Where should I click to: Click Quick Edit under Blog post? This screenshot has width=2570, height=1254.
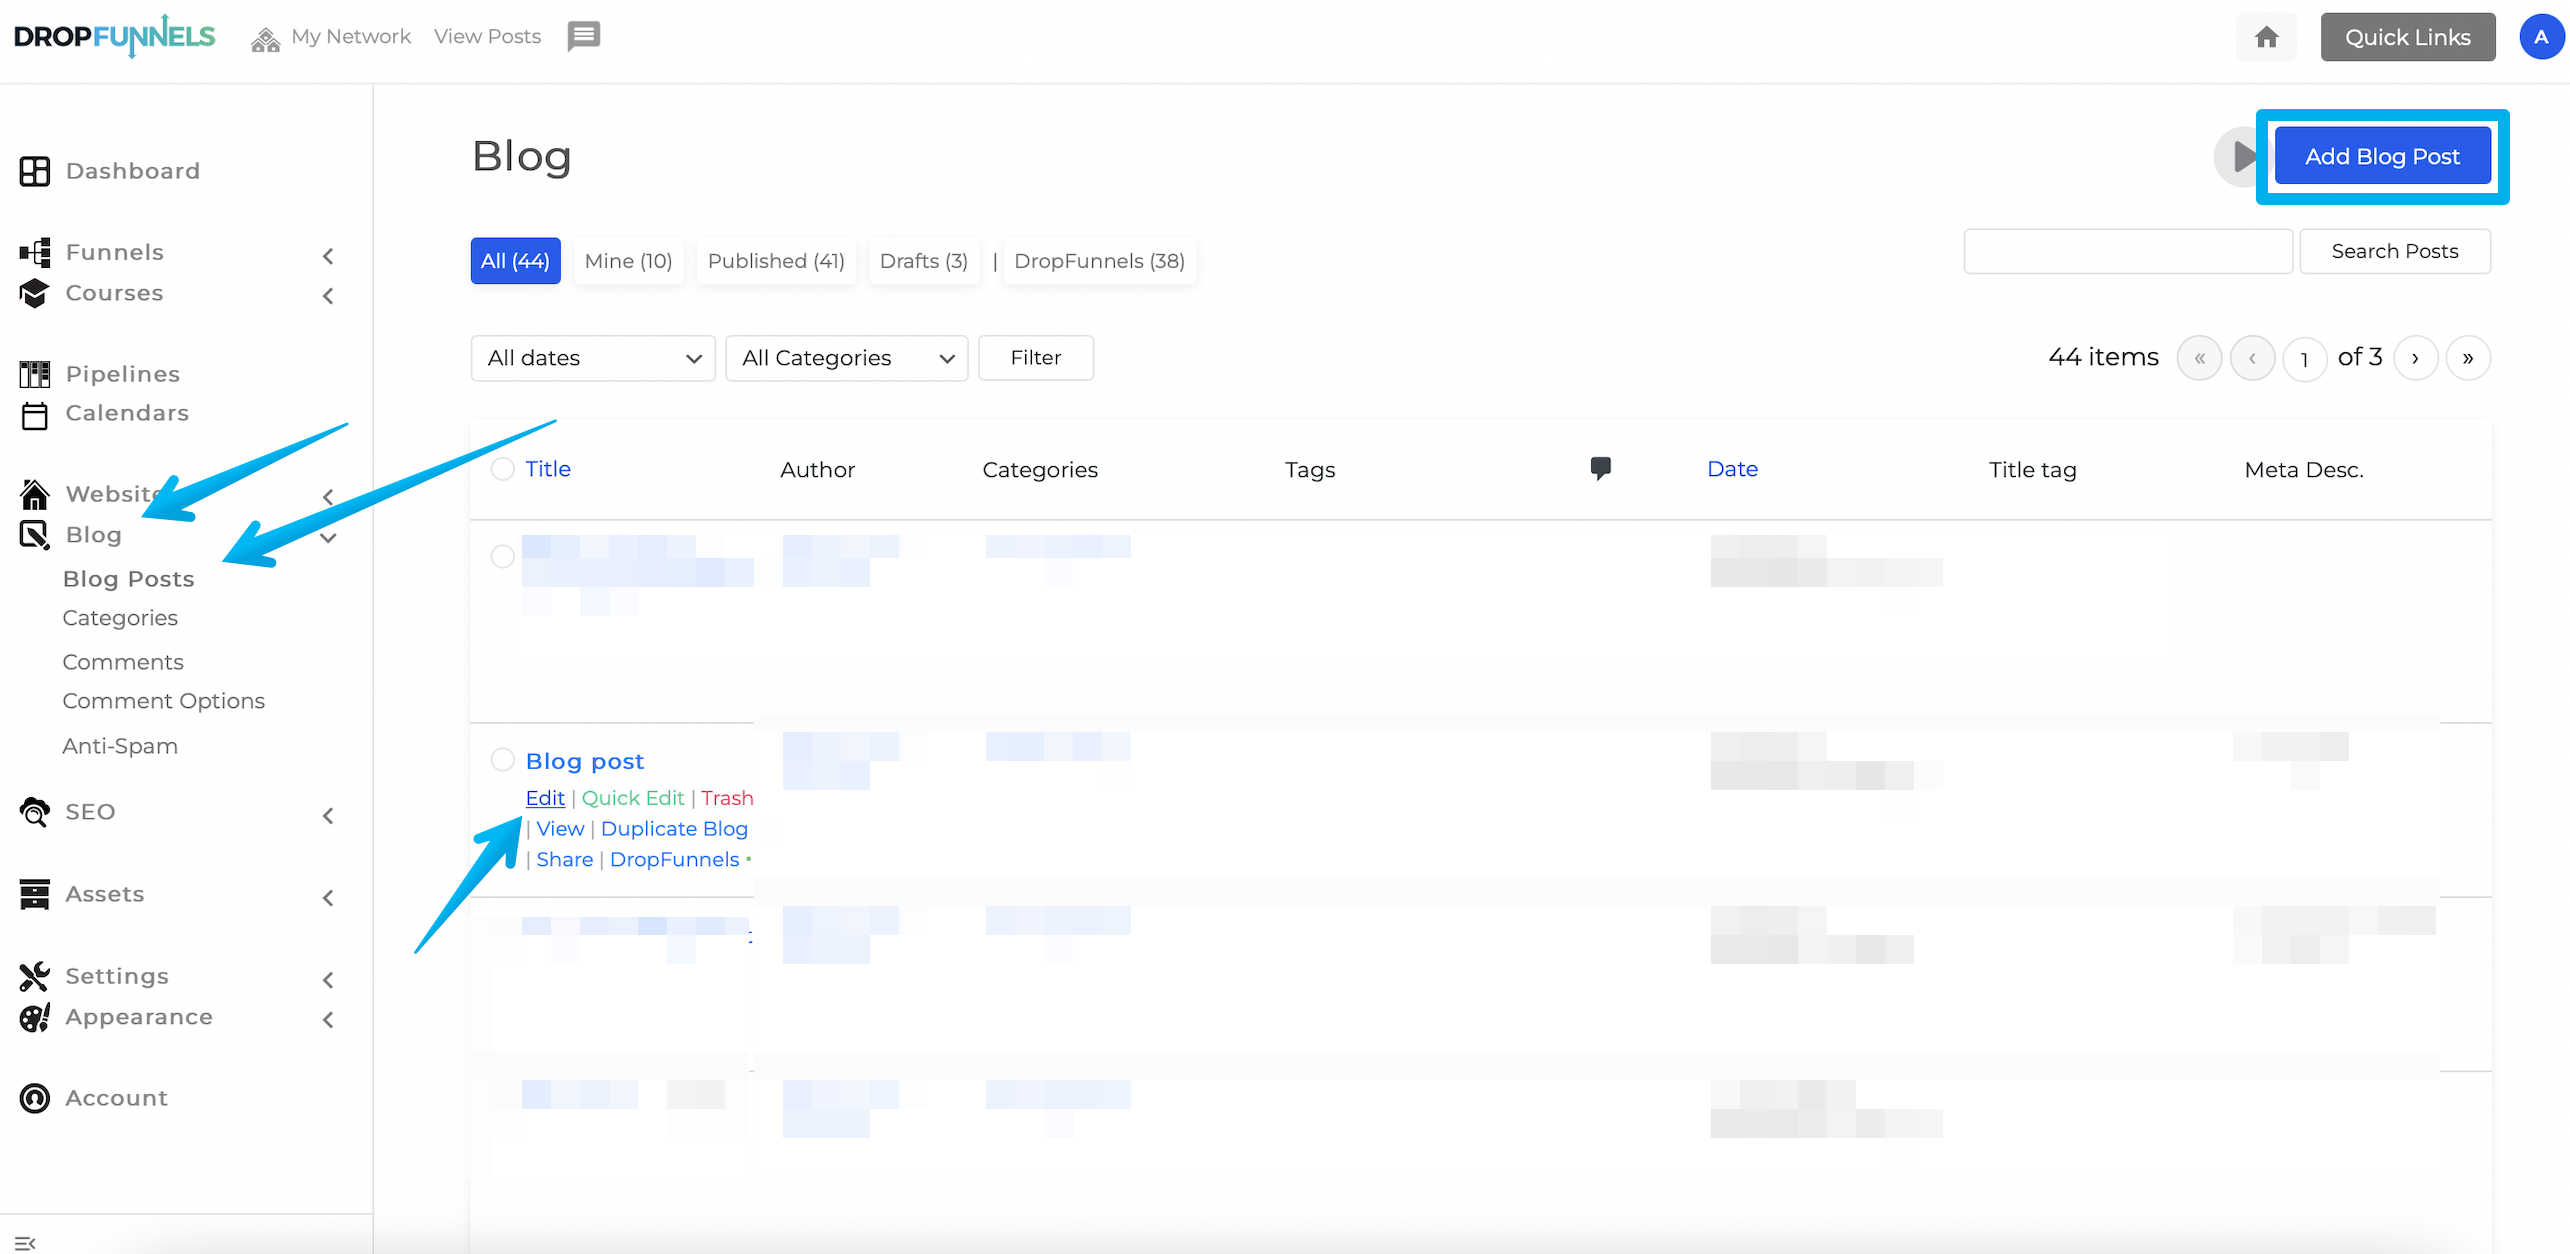(x=633, y=798)
